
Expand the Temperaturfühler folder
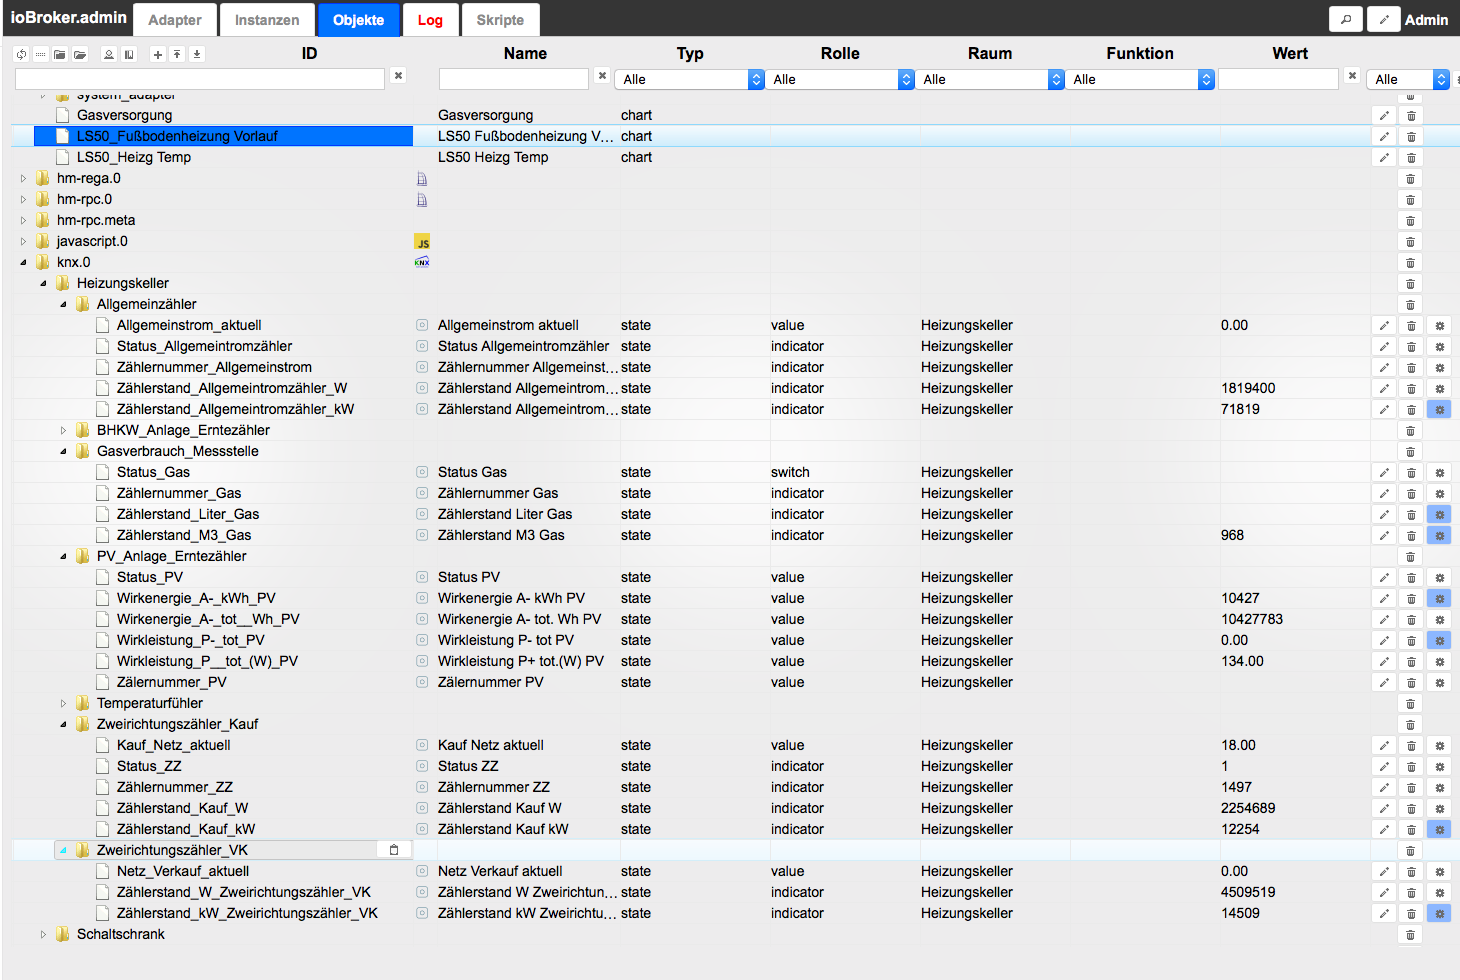(63, 704)
